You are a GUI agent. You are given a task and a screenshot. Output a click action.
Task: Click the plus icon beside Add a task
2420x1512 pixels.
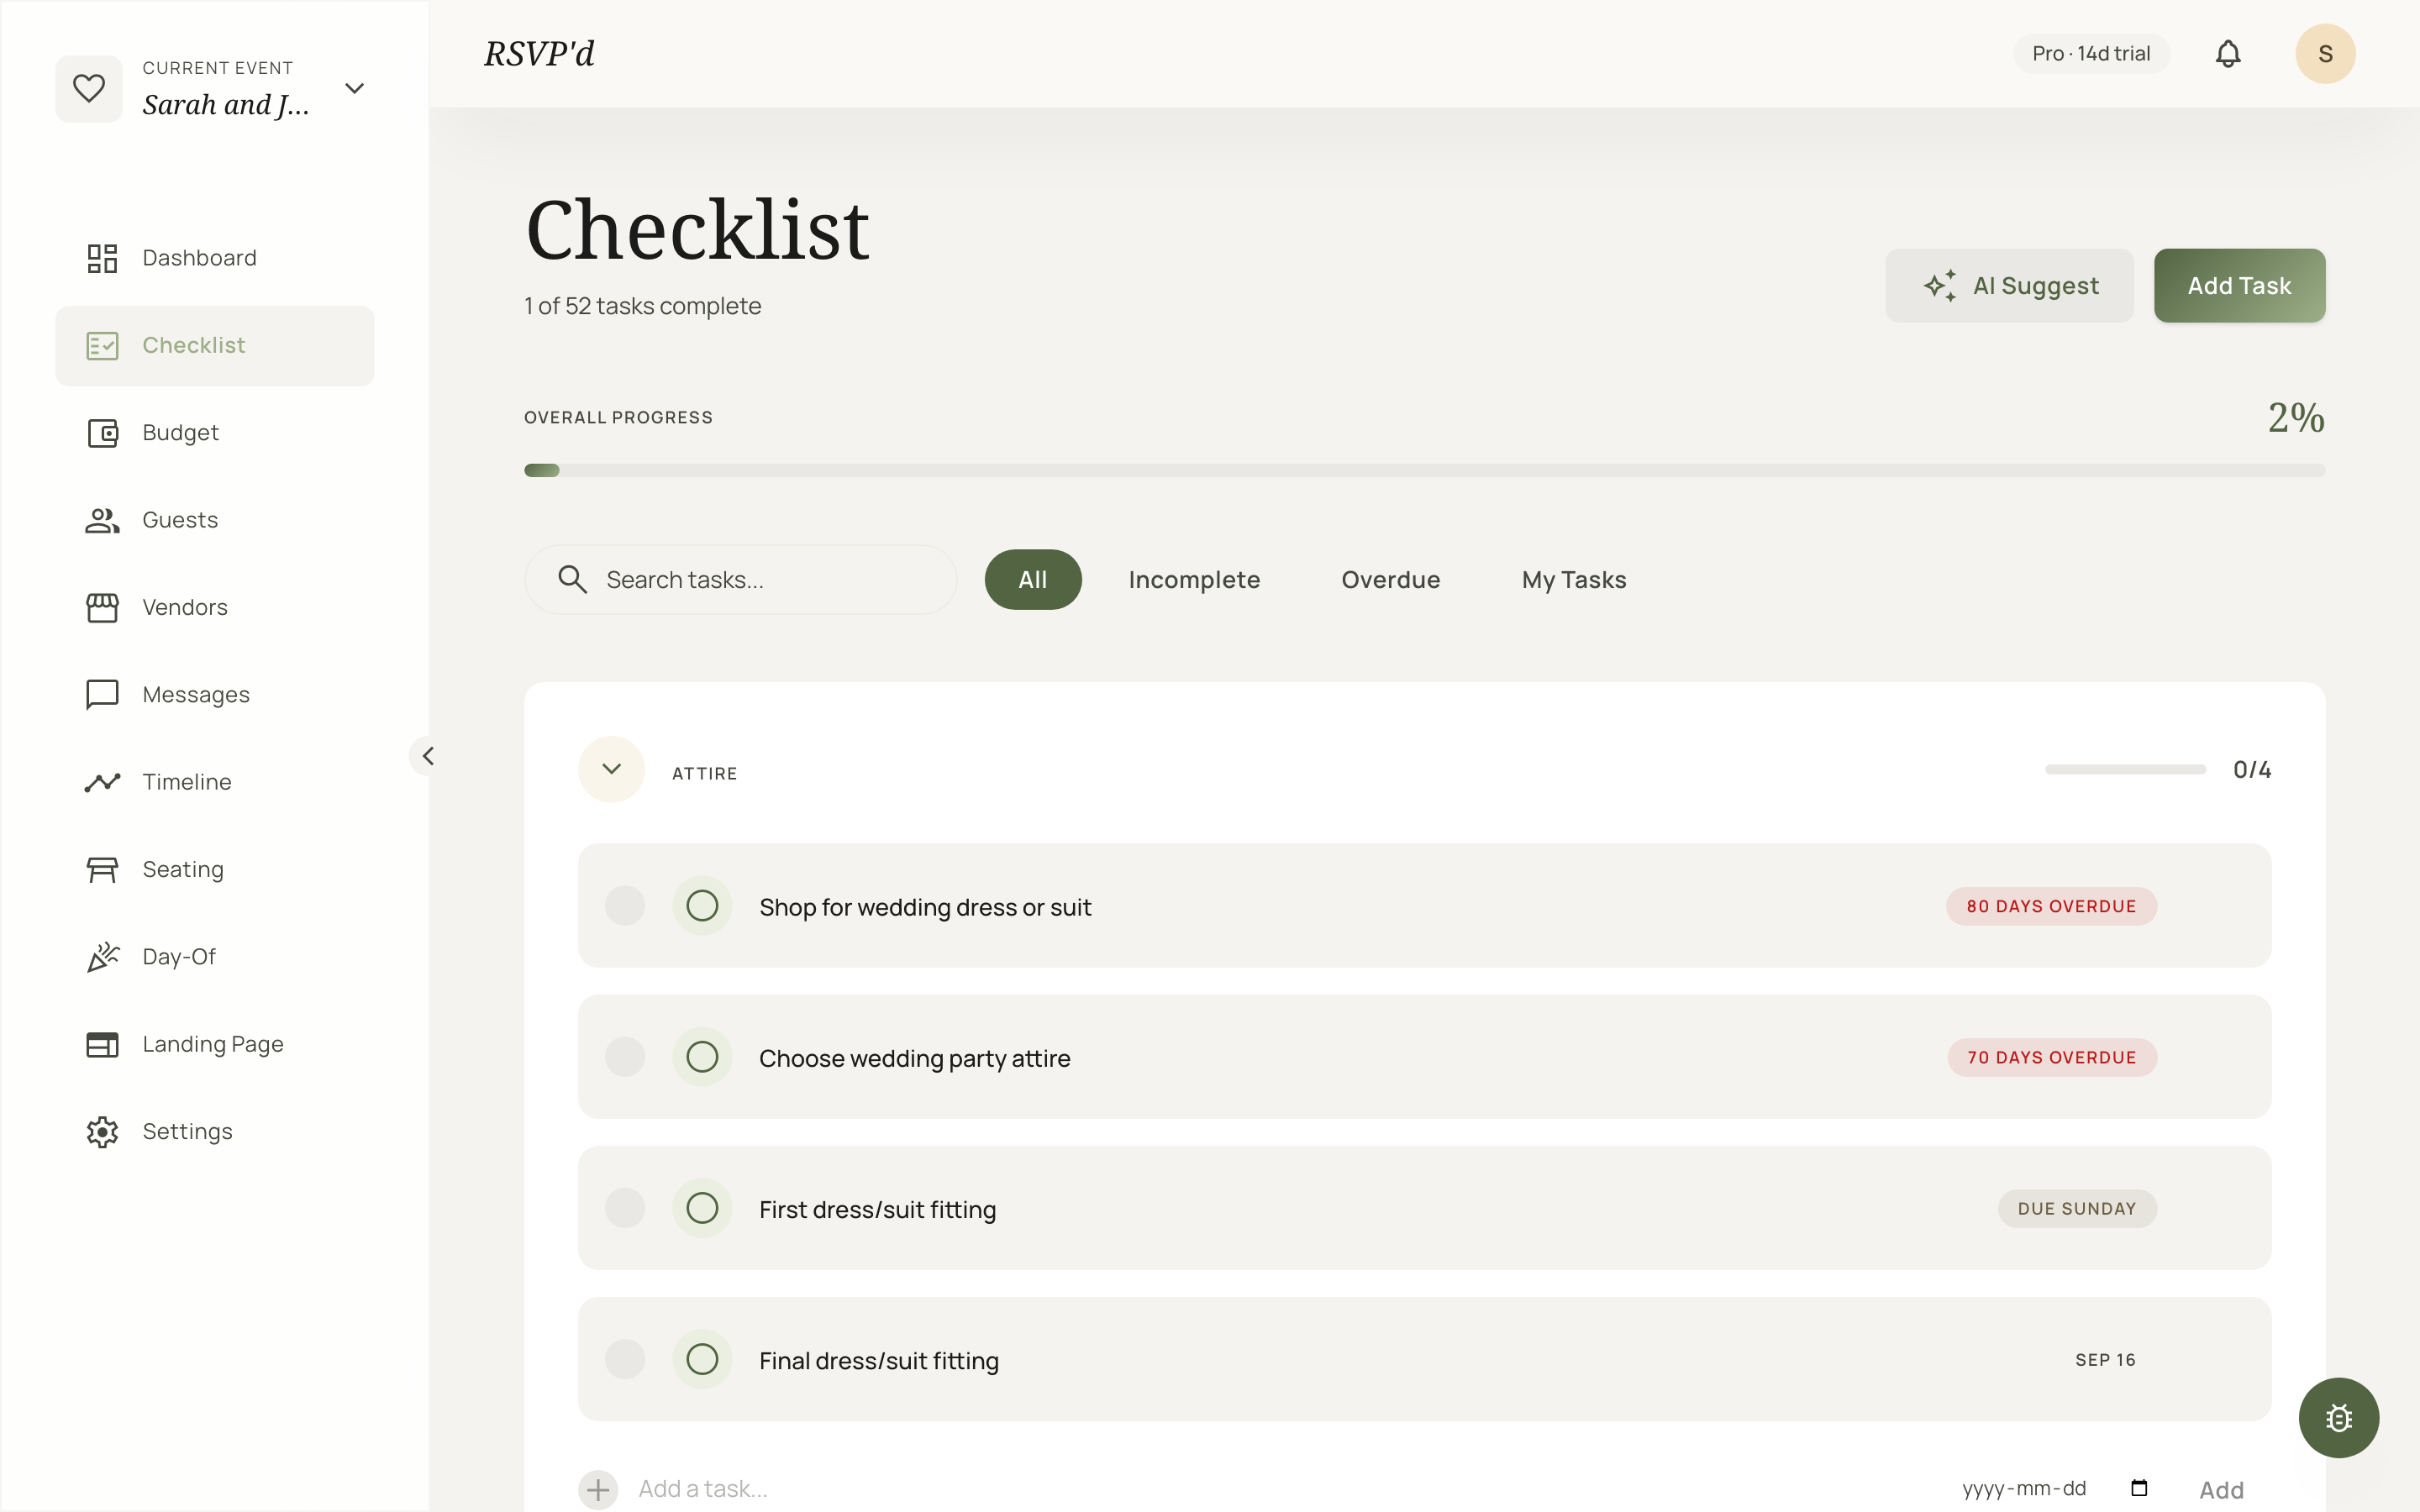[598, 1489]
